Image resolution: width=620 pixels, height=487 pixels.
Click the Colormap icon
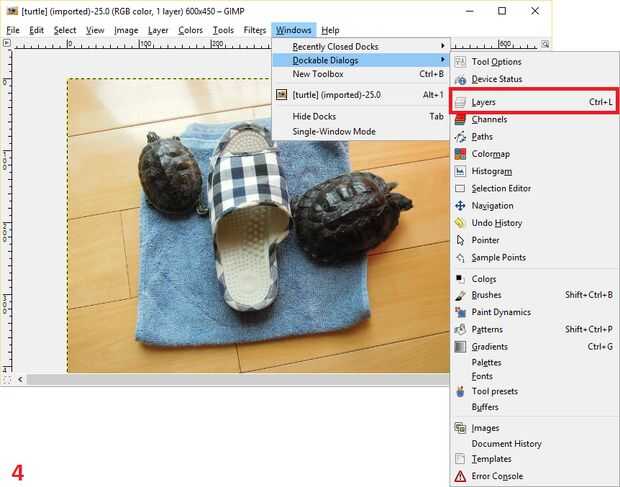pos(460,154)
